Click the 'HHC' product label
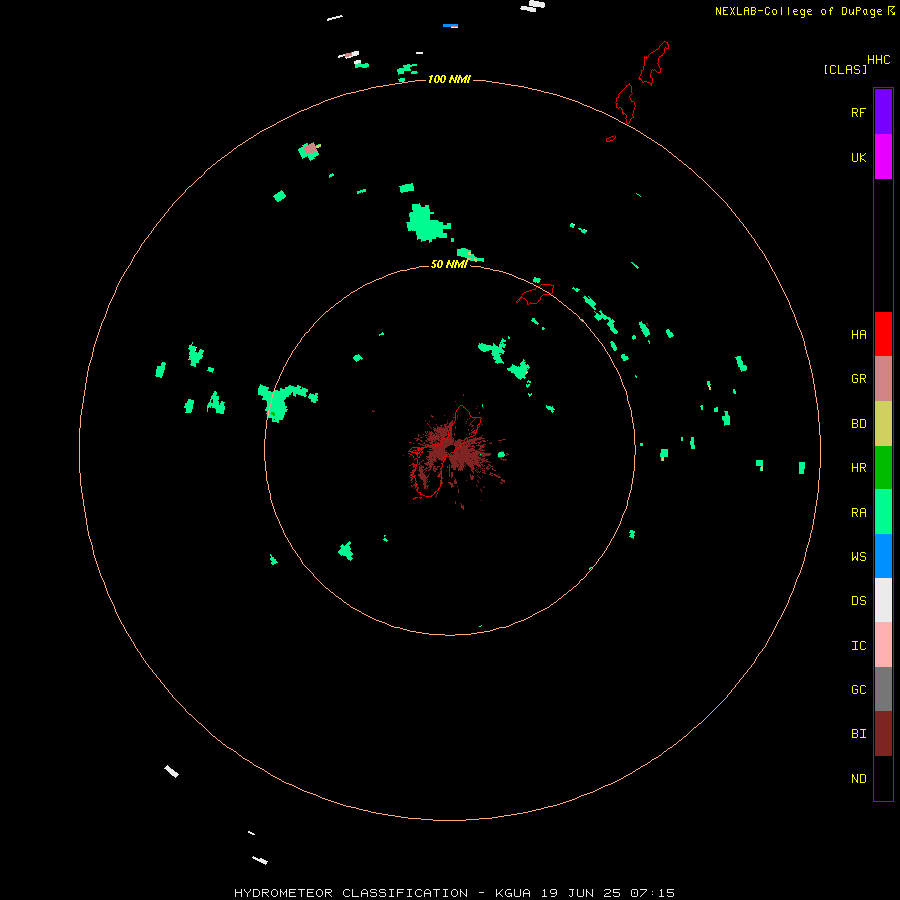 879,60
